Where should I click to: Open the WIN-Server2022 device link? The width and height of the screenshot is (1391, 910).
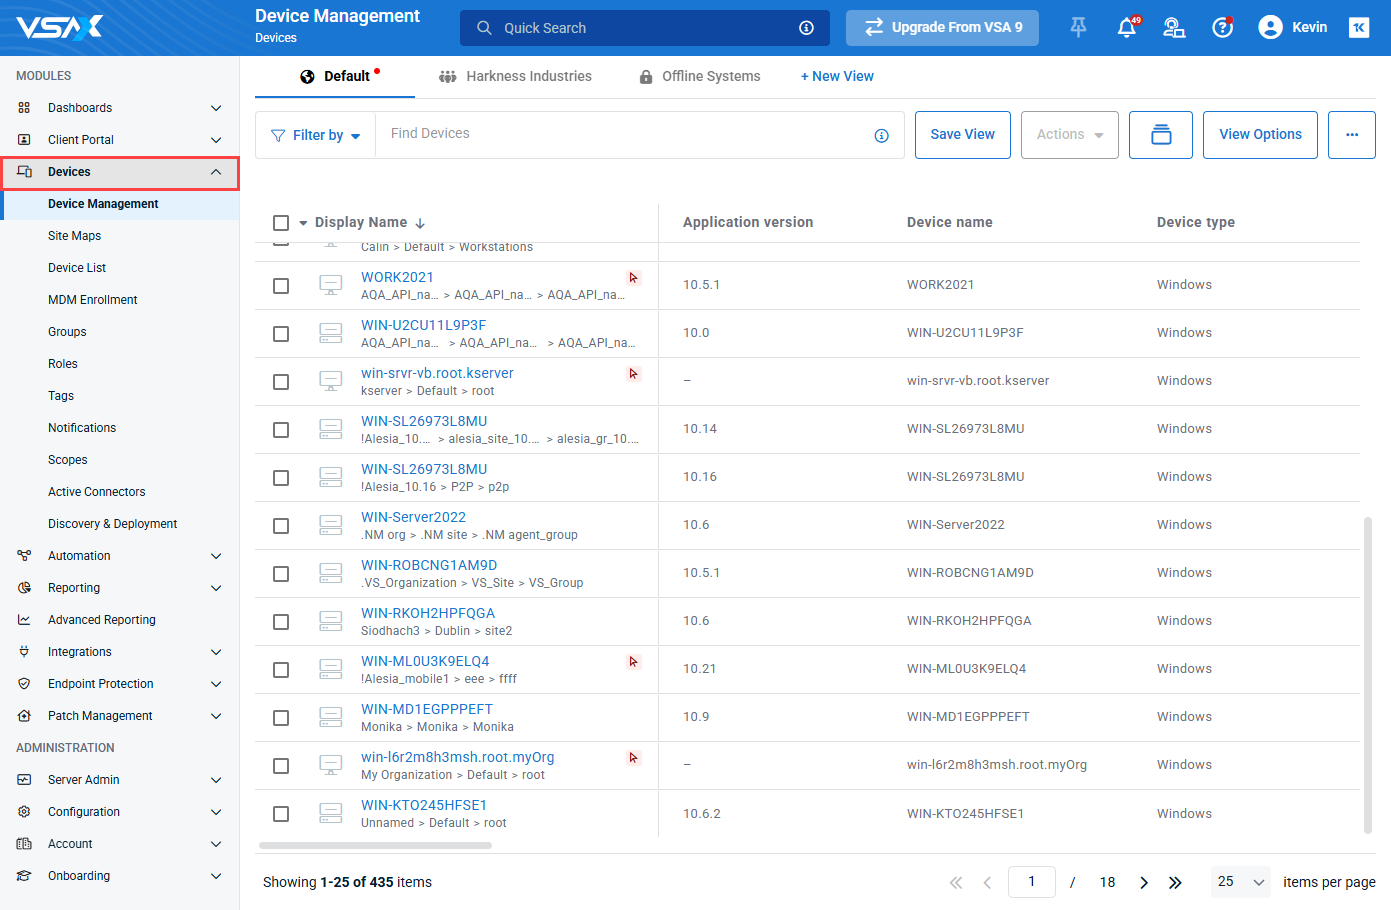413,517
